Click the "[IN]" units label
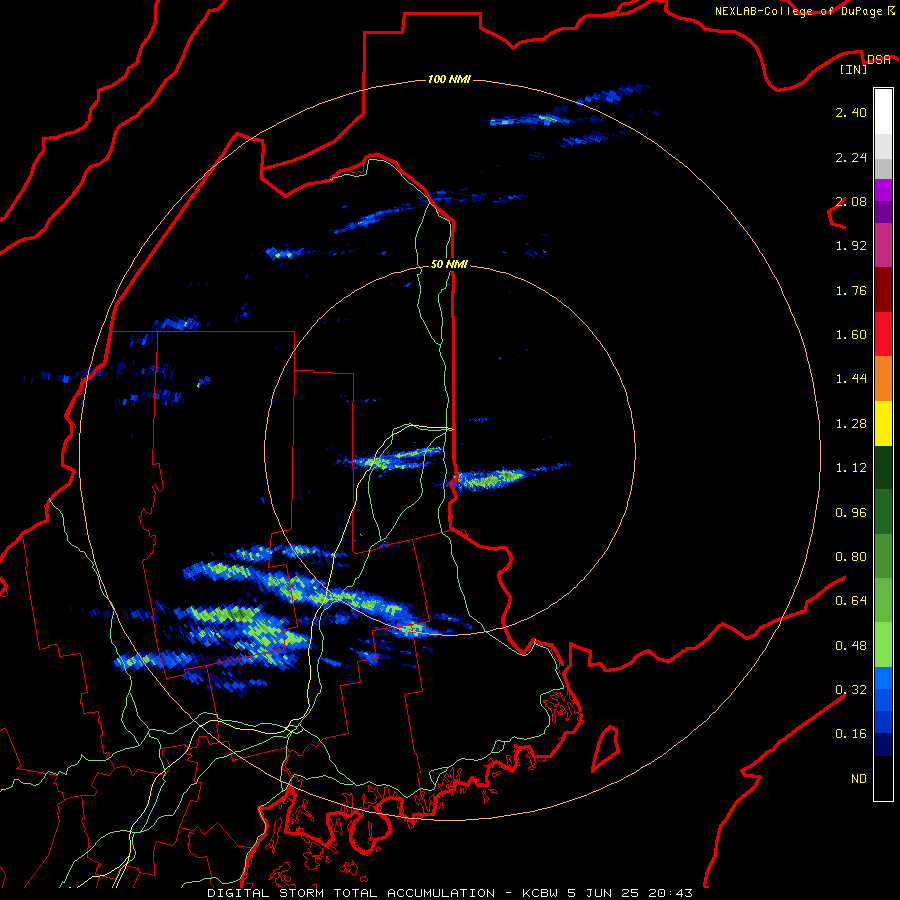The width and height of the screenshot is (900, 900). tap(854, 69)
